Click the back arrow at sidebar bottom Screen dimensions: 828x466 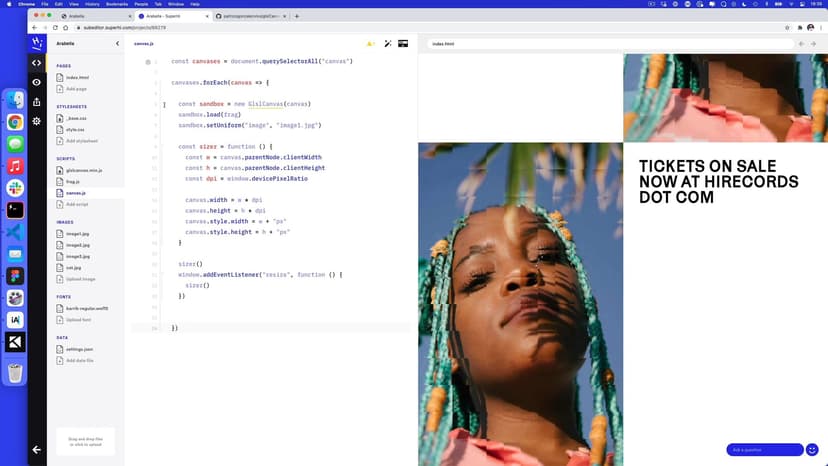click(x=37, y=450)
